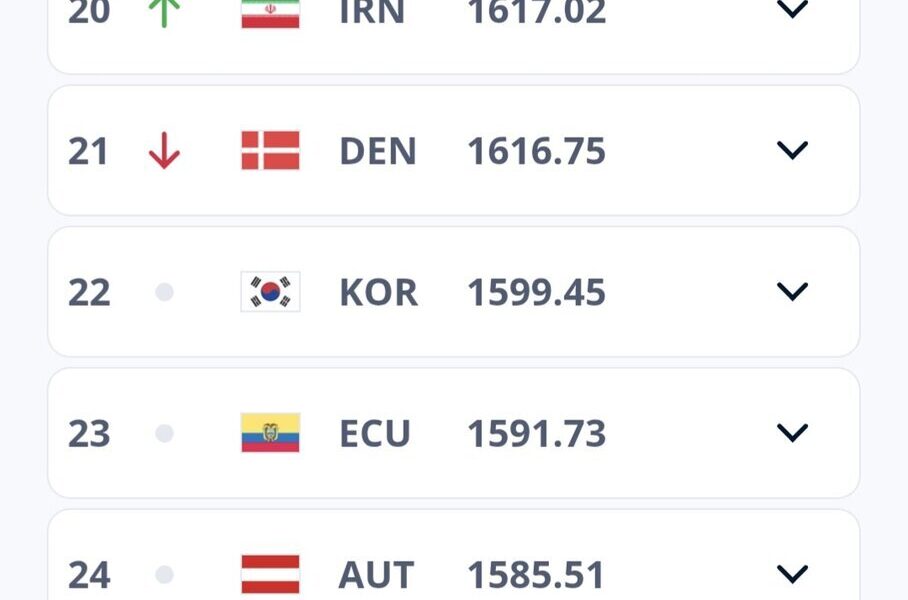This screenshot has width=908, height=600.
Task: Expand the DEN ranking details
Action: pos(792,151)
